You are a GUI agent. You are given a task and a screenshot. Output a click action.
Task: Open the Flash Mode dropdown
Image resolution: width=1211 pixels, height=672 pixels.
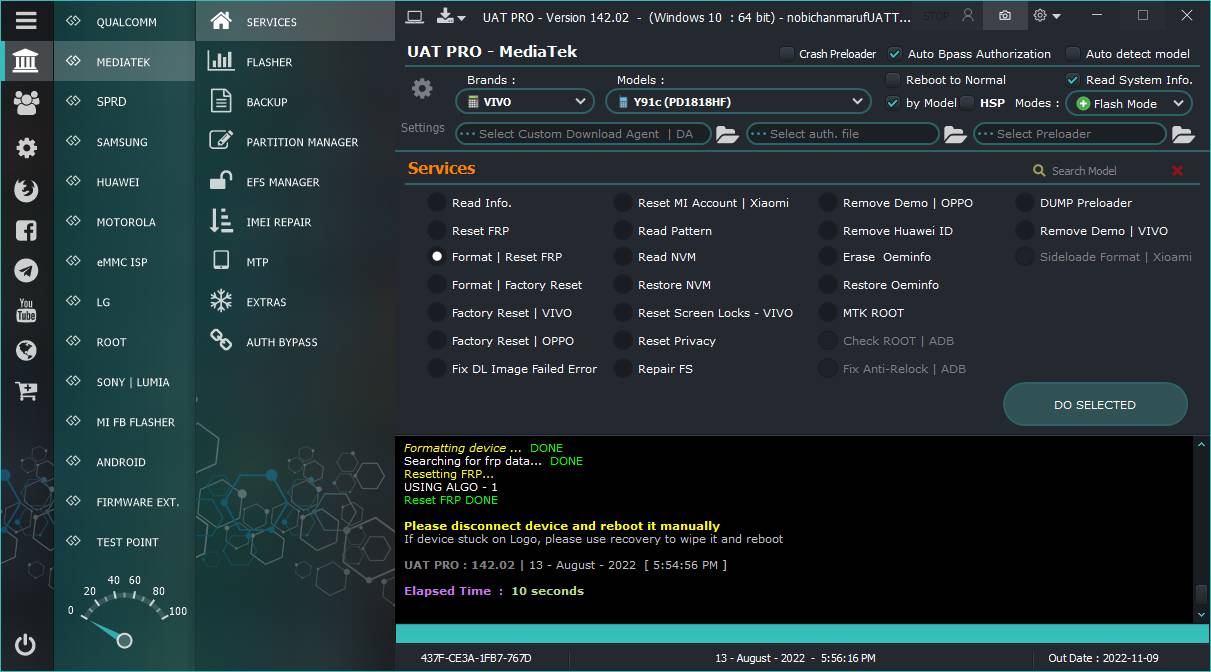1129,103
